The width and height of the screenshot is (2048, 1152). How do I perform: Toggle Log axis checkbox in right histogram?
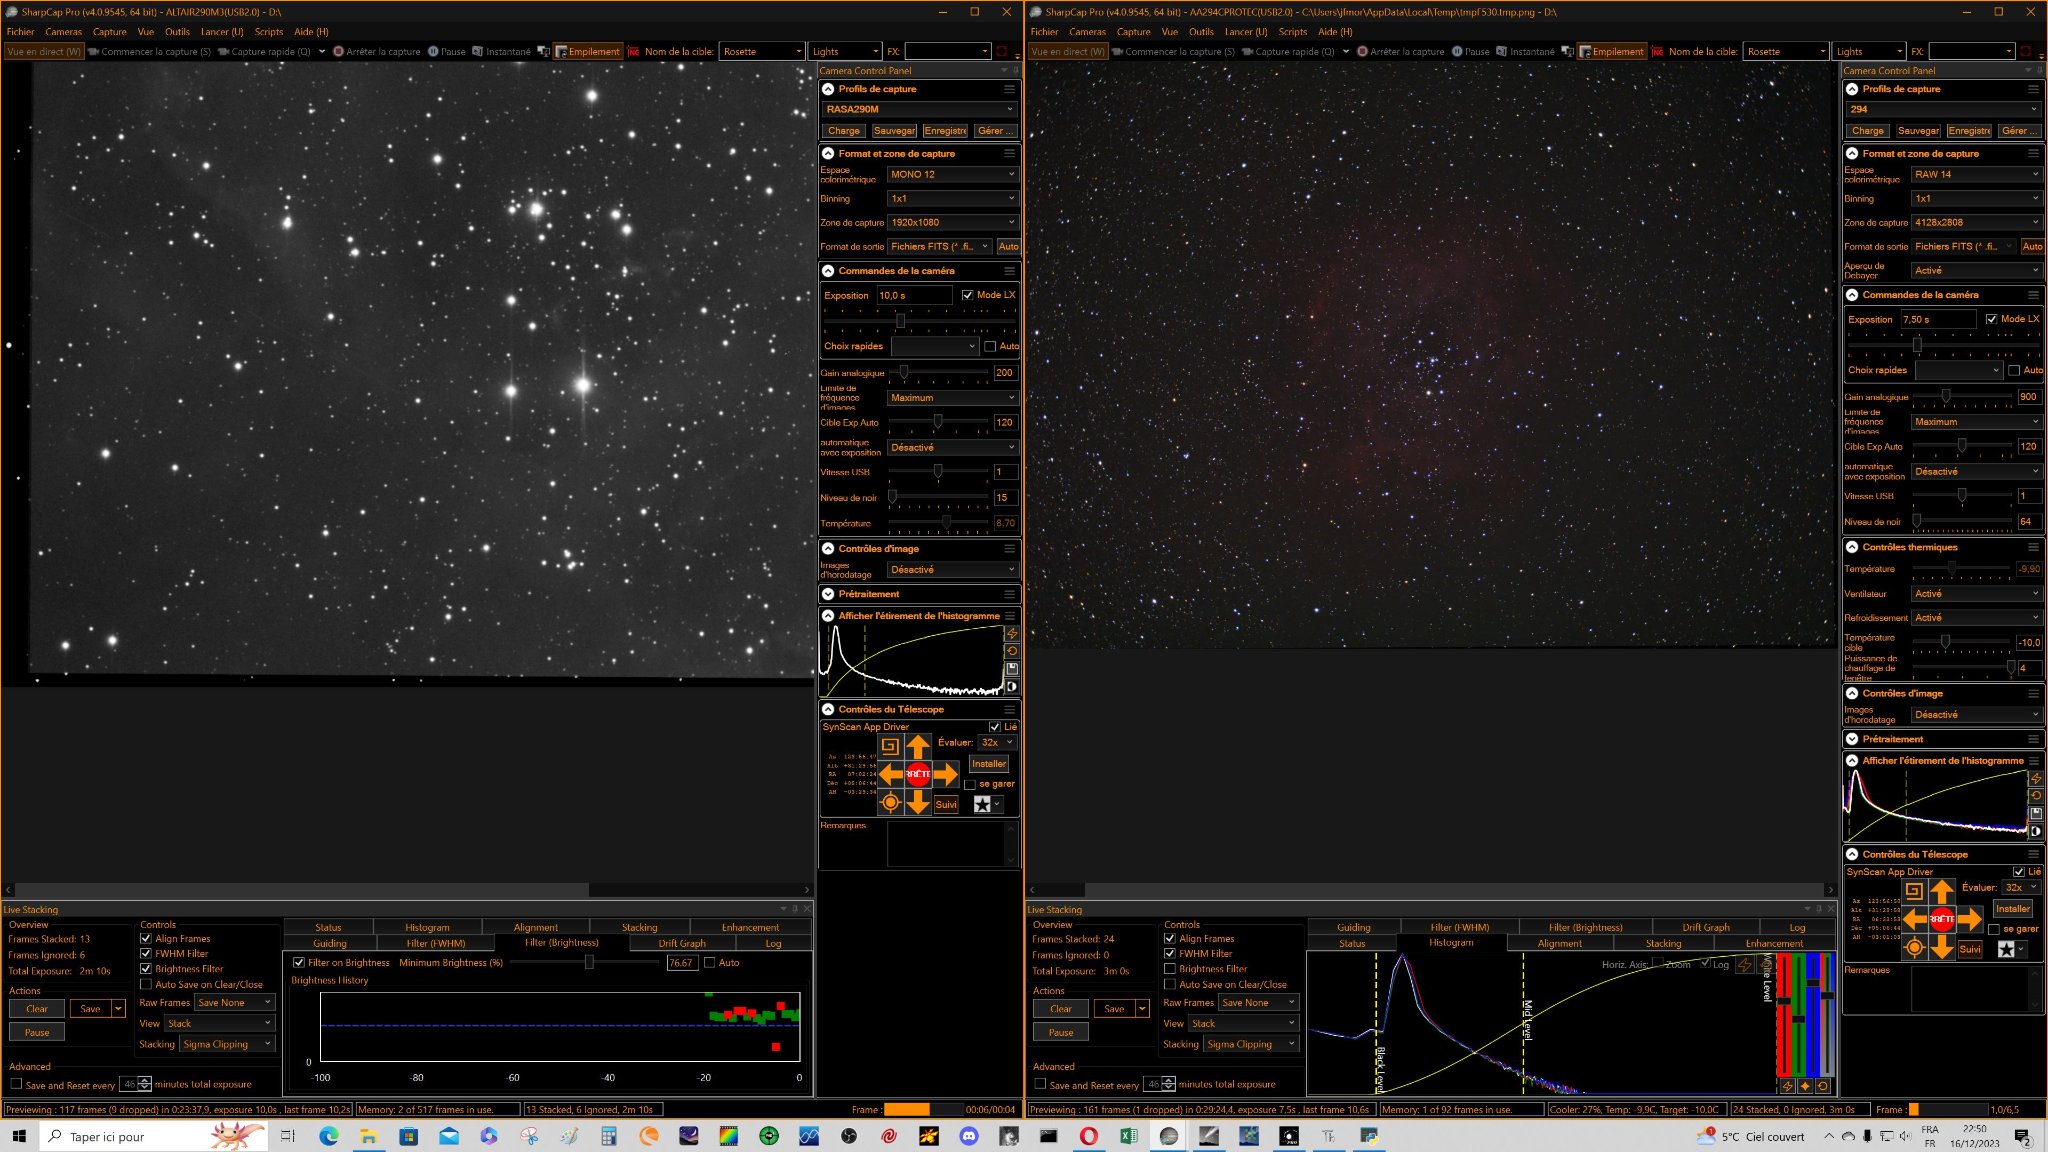(1706, 965)
